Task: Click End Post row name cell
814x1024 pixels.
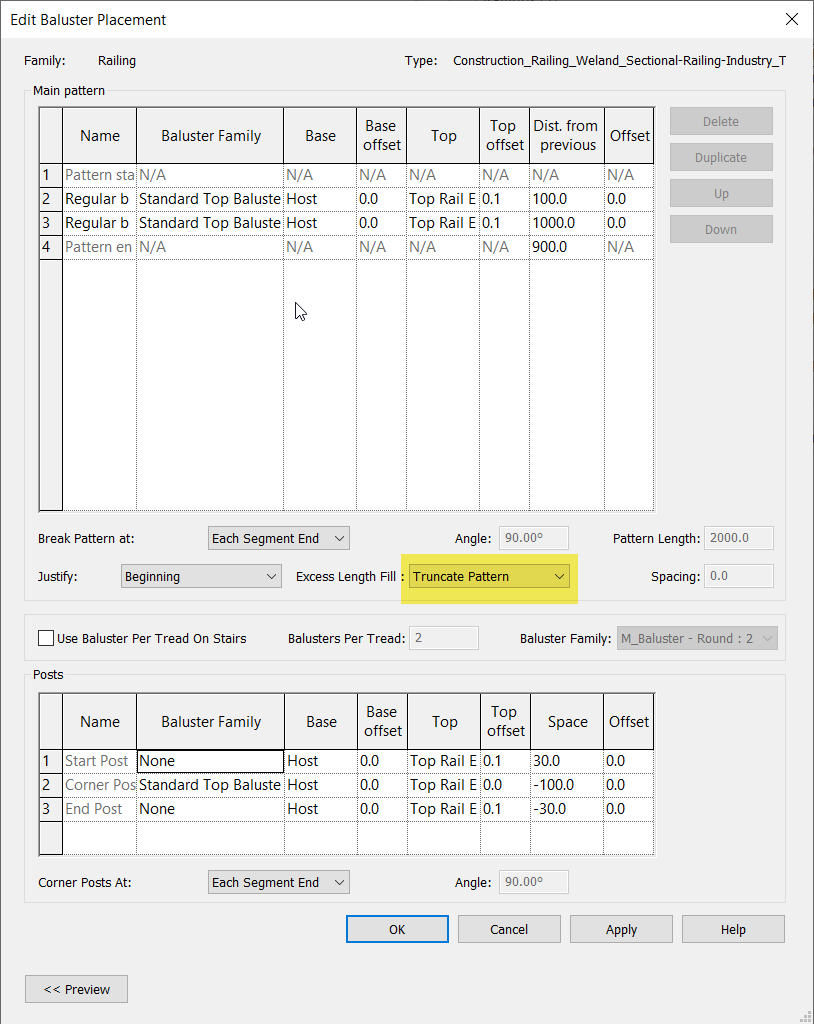Action: click(x=99, y=809)
